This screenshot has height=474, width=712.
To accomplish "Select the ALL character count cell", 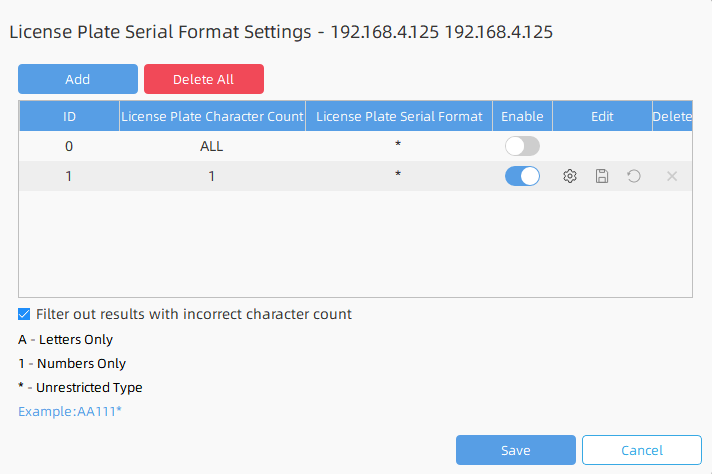I will coord(212,146).
